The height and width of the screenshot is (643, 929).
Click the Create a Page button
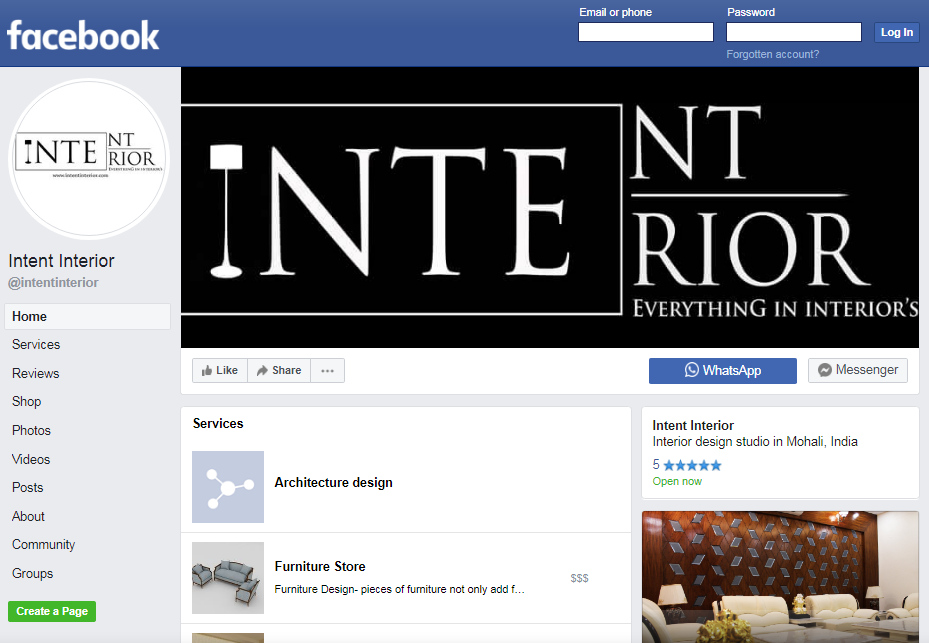pyautogui.click(x=52, y=611)
